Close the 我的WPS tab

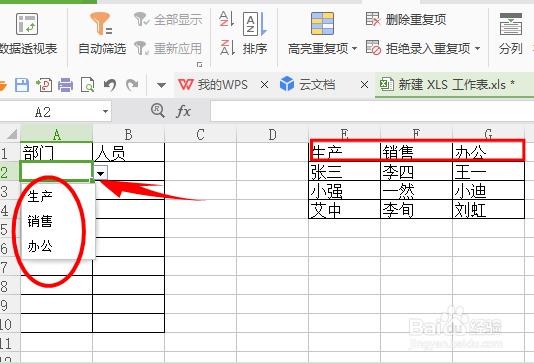(264, 84)
